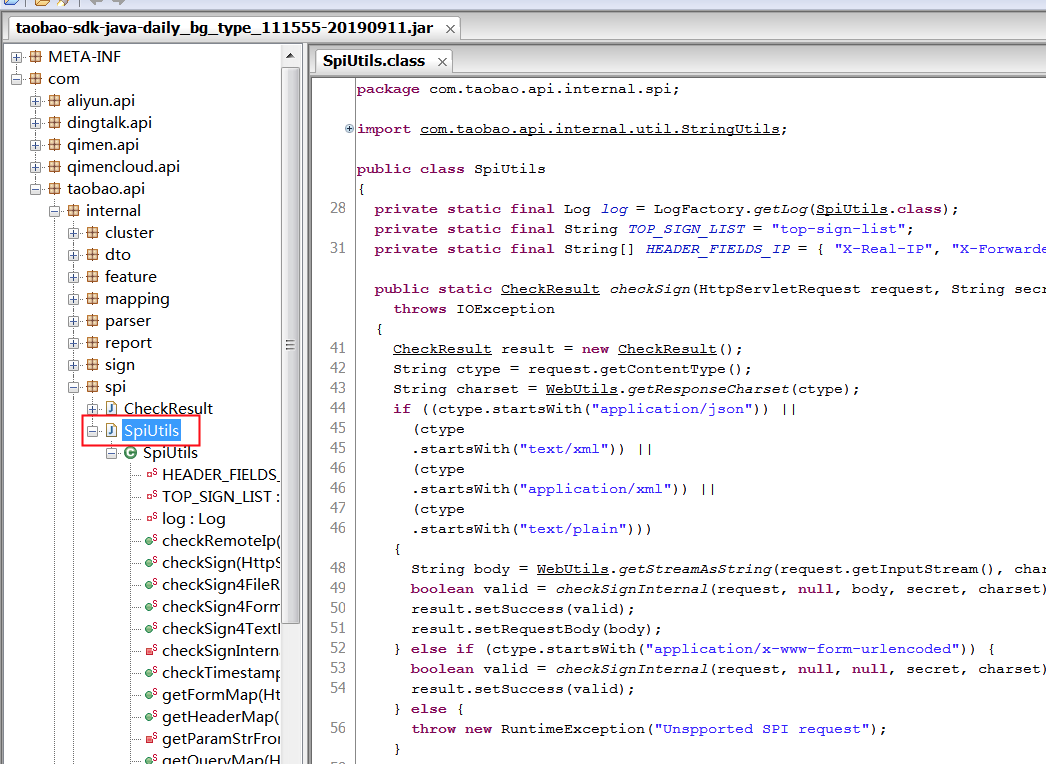1046x764 pixels.
Task: Click the SpiUtils class file icon
Action: [x=111, y=430]
